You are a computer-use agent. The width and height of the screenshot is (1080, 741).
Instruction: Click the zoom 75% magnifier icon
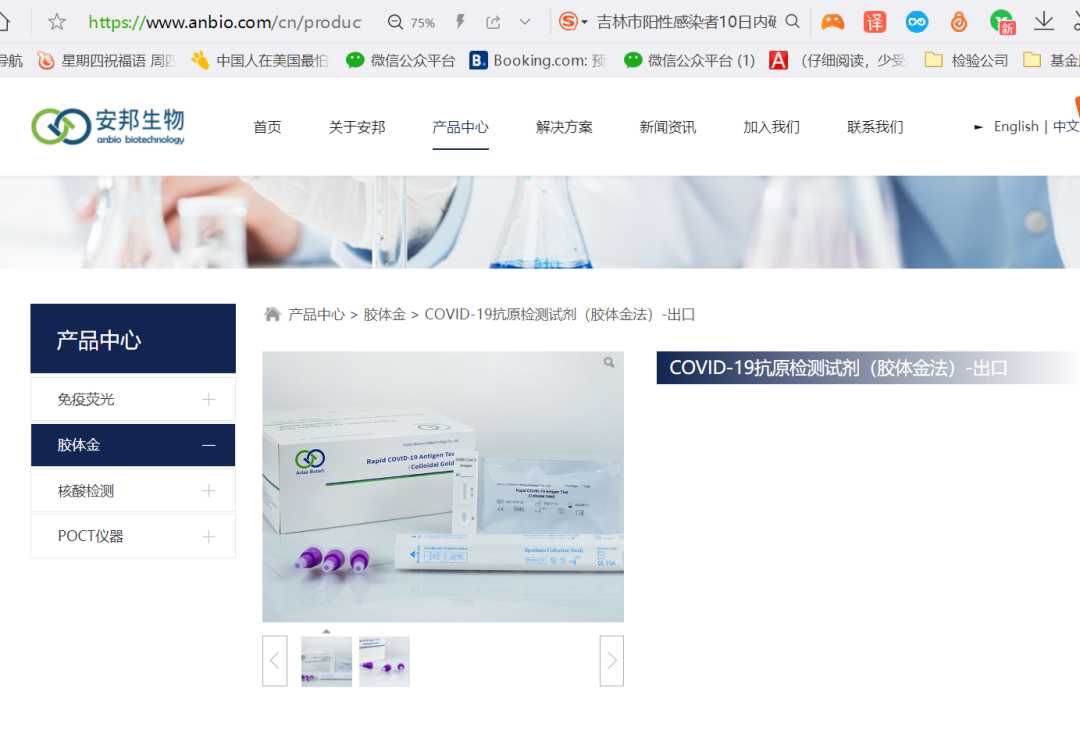(396, 22)
